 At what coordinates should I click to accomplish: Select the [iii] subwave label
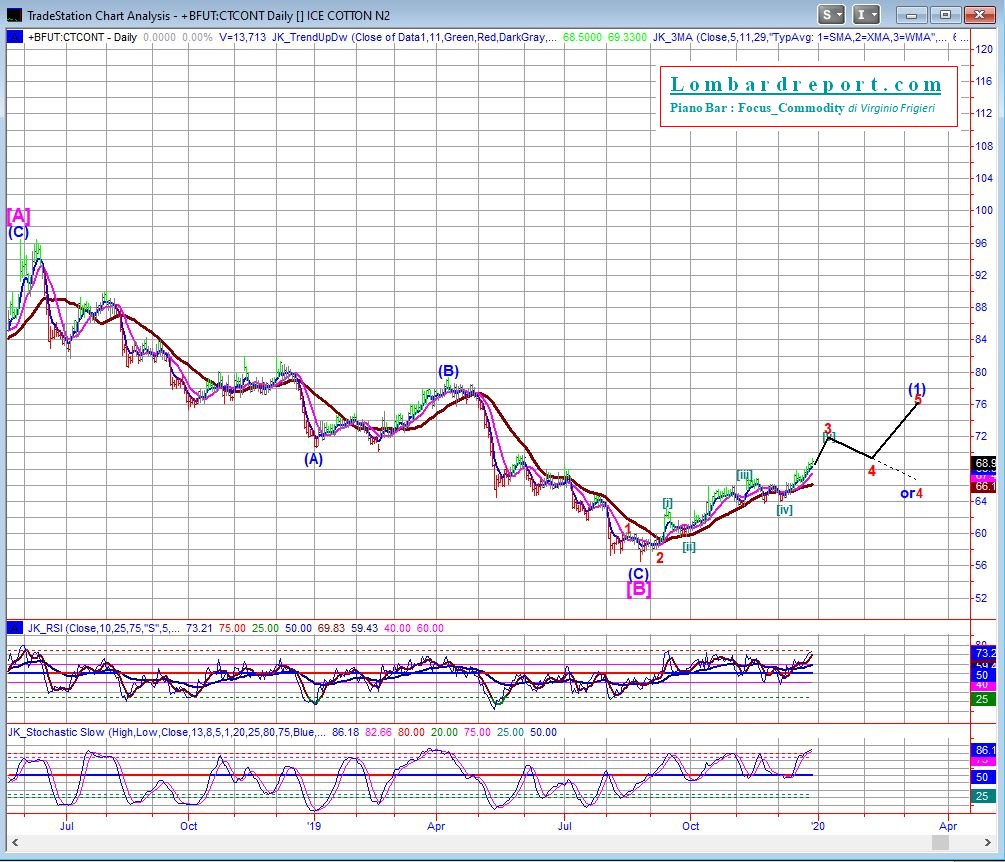[x=744, y=474]
